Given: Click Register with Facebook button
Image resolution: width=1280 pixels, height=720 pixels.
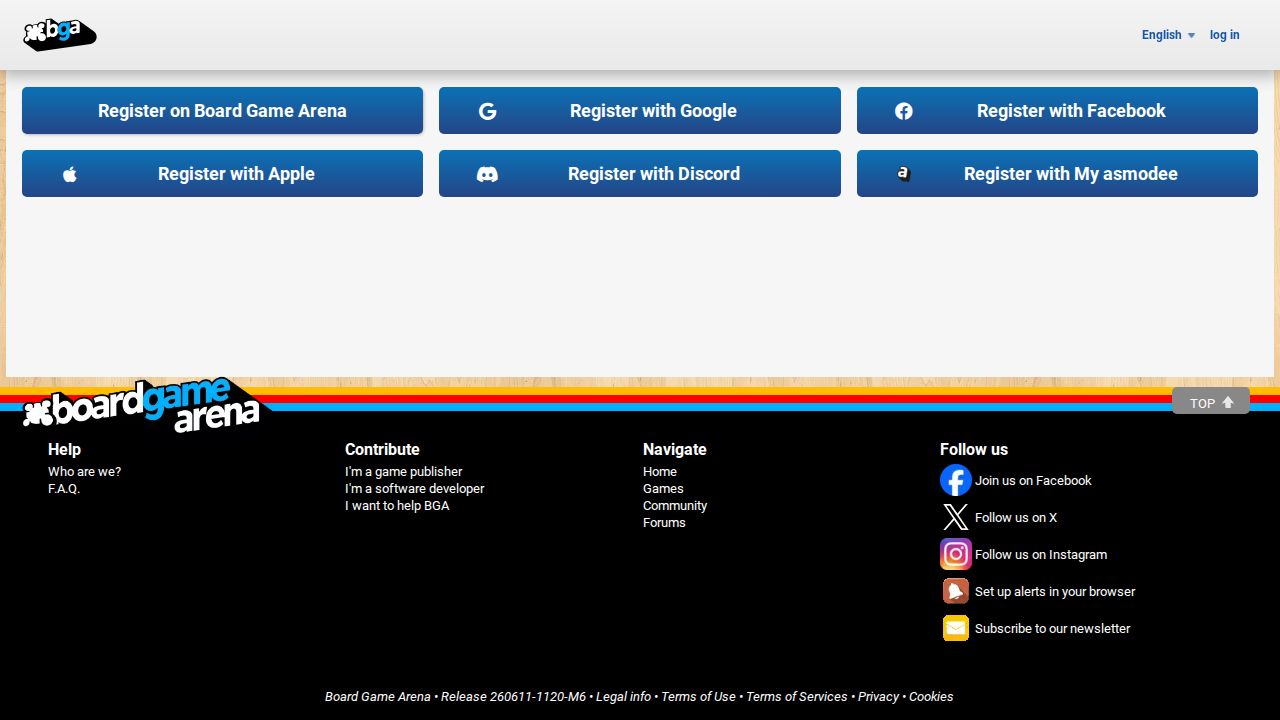Looking at the screenshot, I should [1057, 111].
